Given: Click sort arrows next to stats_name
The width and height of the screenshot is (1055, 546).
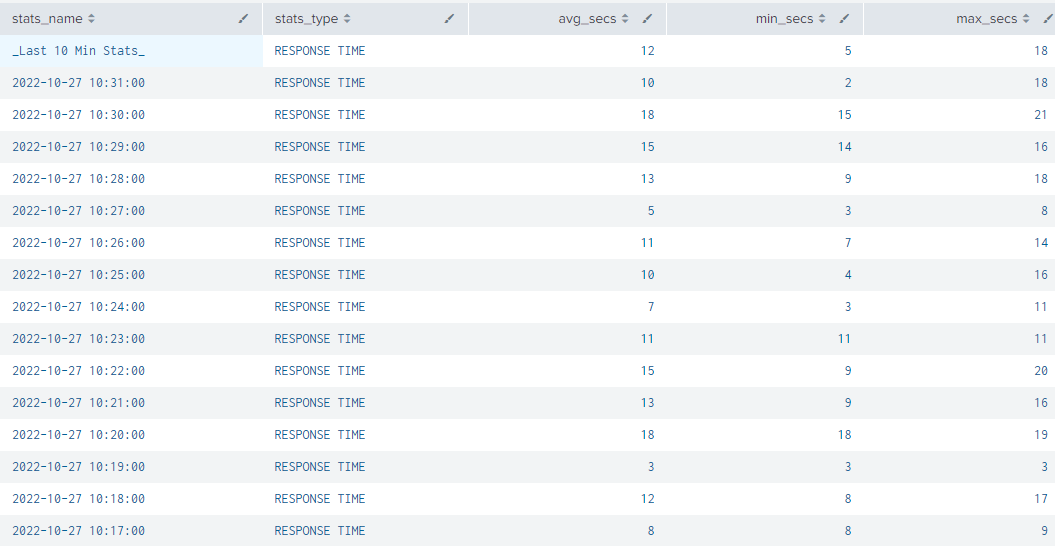Looking at the screenshot, I should (92, 19).
